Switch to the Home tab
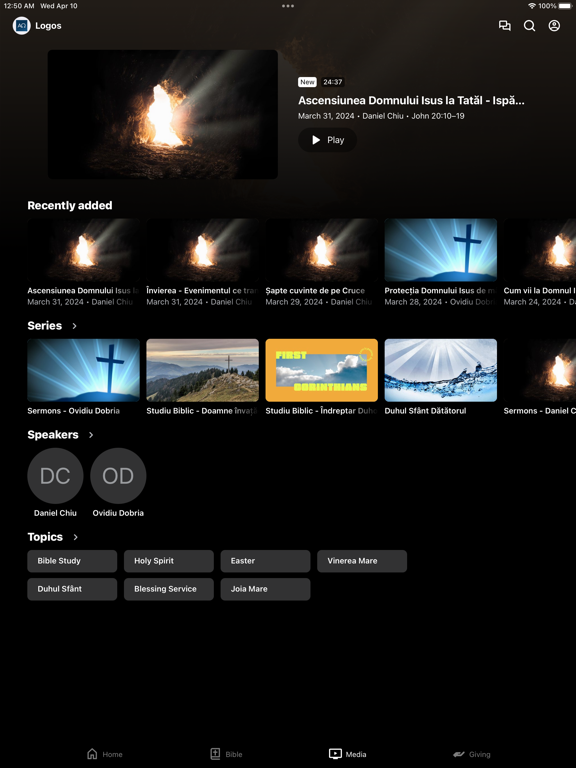576x768 pixels. [105, 754]
